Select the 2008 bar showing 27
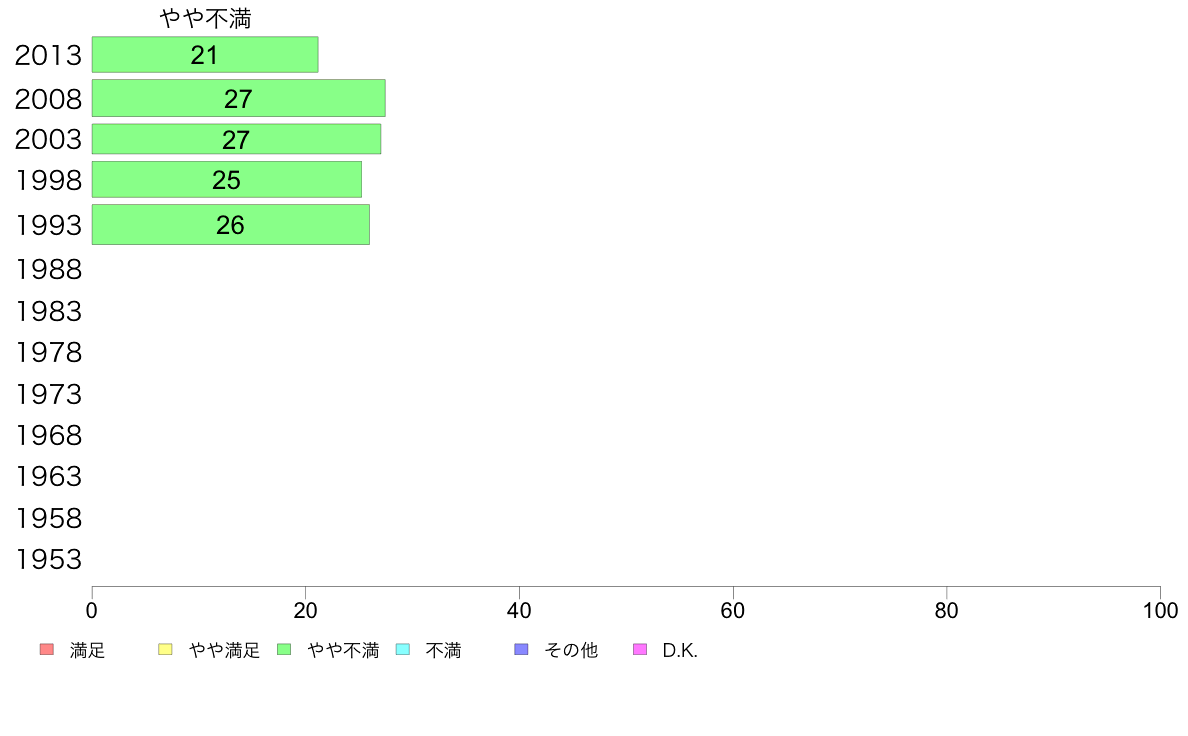This screenshot has height=736, width=1188. [239, 98]
